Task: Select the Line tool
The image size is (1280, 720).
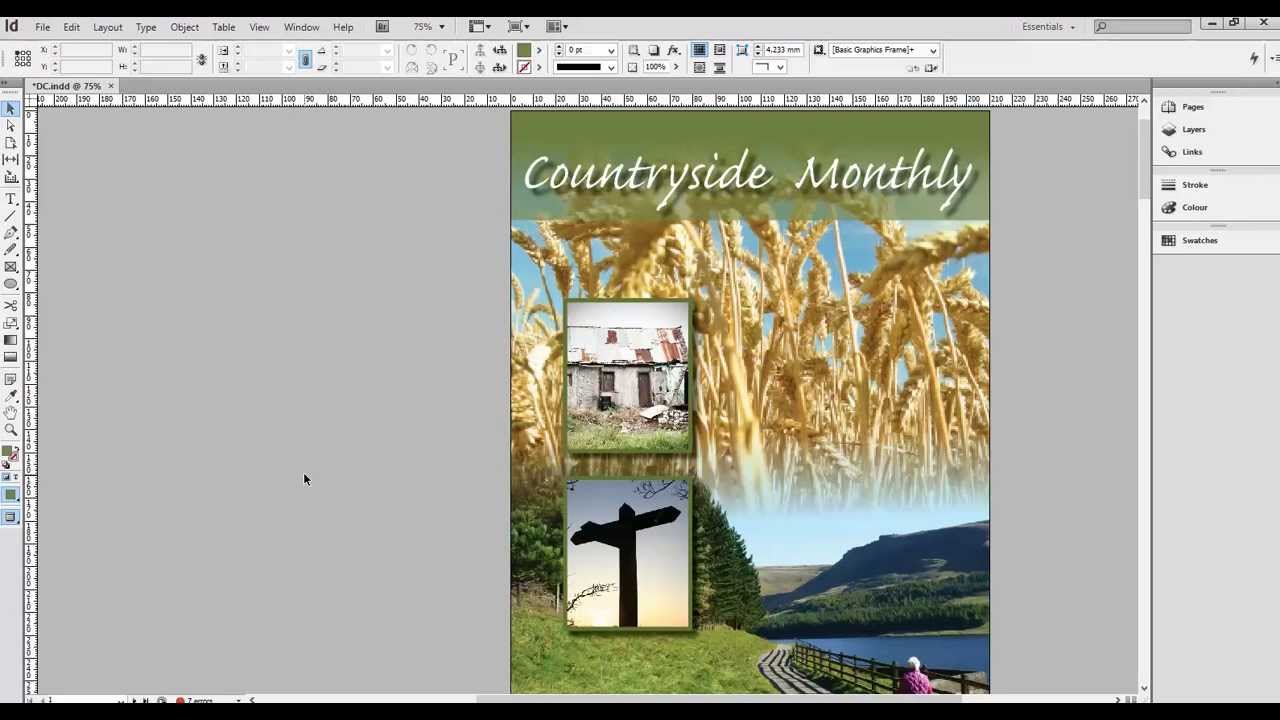Action: pos(11,215)
